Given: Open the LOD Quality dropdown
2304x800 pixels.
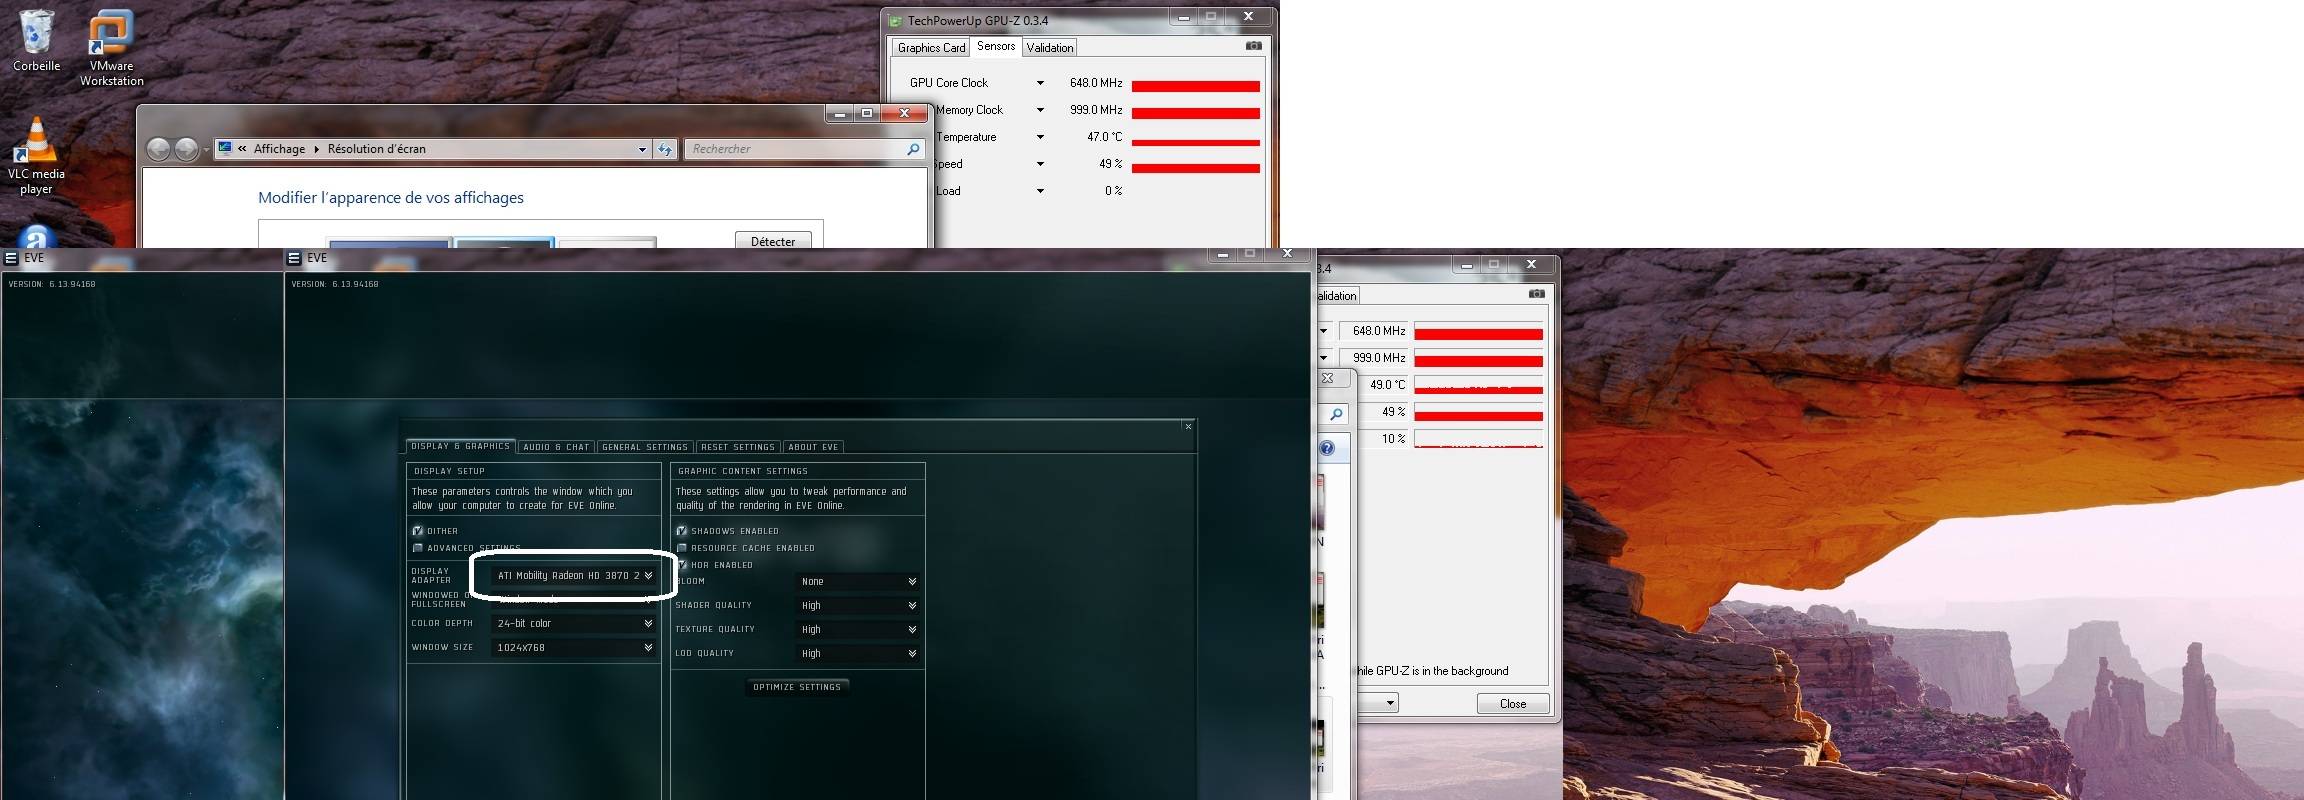Looking at the screenshot, I should pyautogui.click(x=858, y=653).
